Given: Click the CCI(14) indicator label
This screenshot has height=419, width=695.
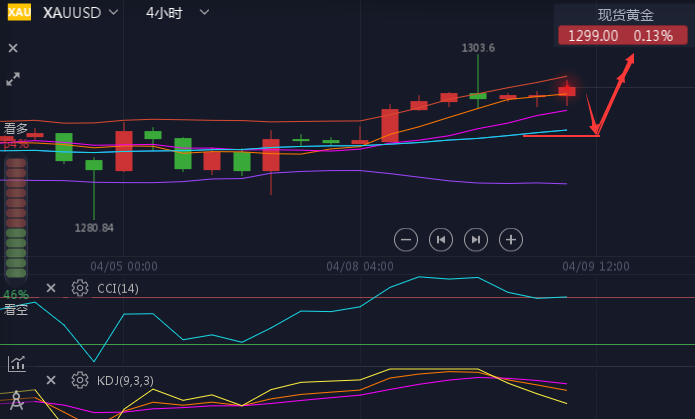Looking at the screenshot, I should click(x=118, y=289).
